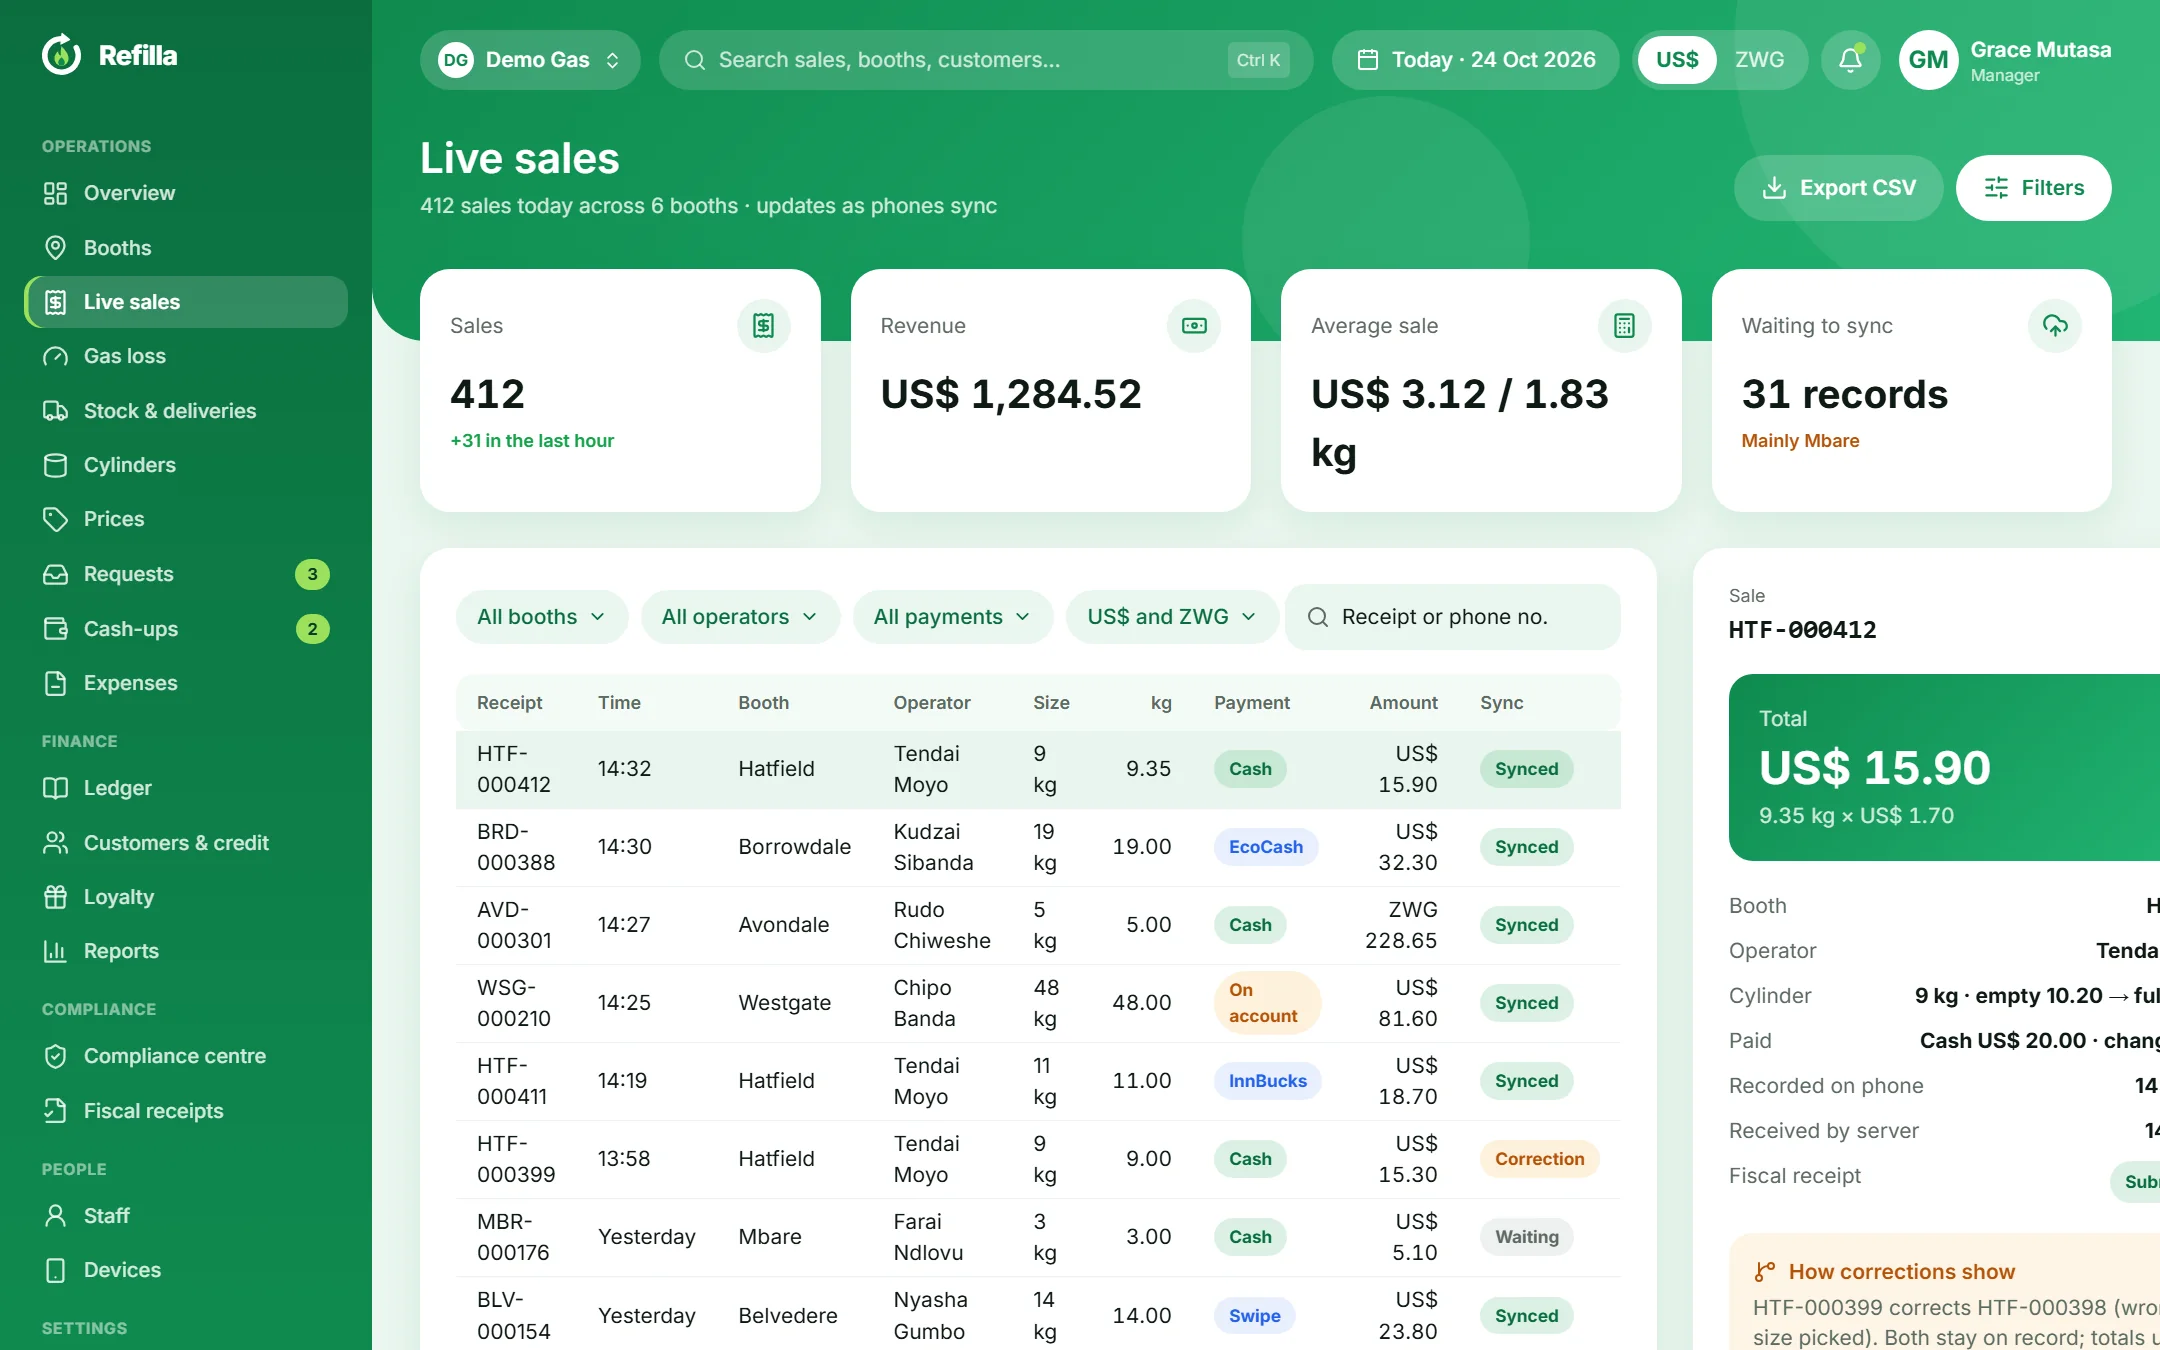Open Customers & credit
The image size is (2160, 1350).
(x=186, y=843)
